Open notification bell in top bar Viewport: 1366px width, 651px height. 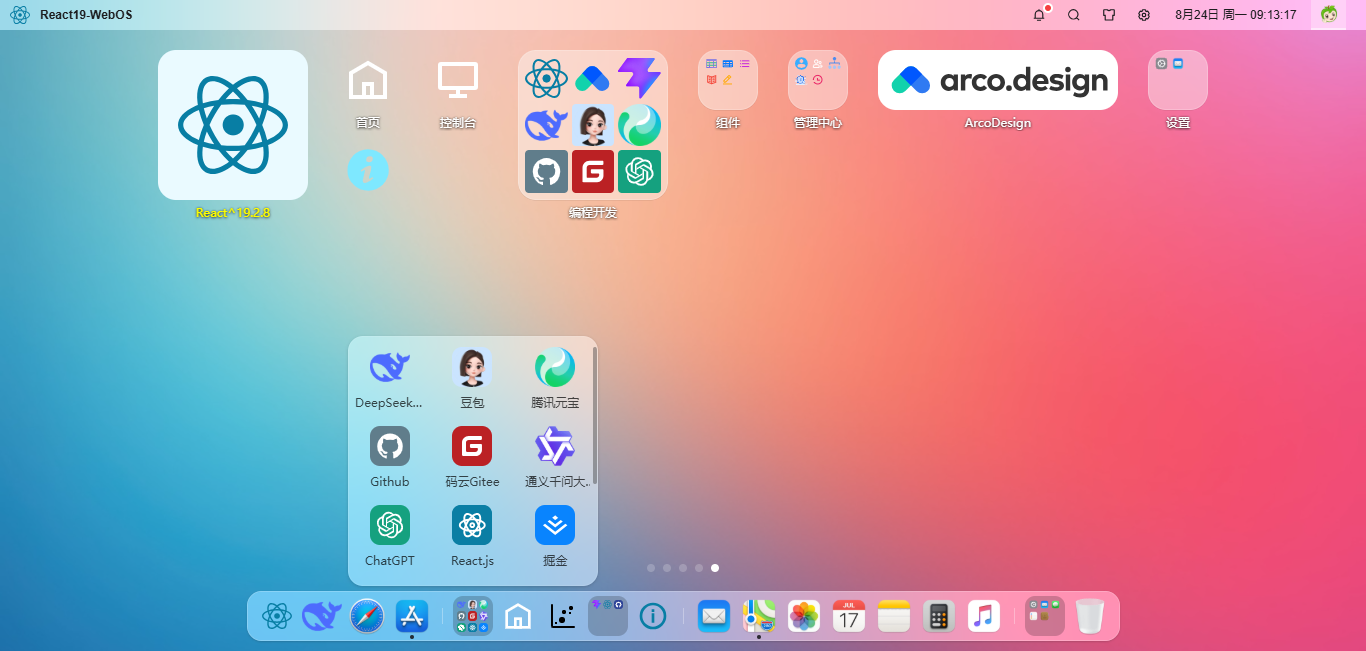pos(1039,15)
